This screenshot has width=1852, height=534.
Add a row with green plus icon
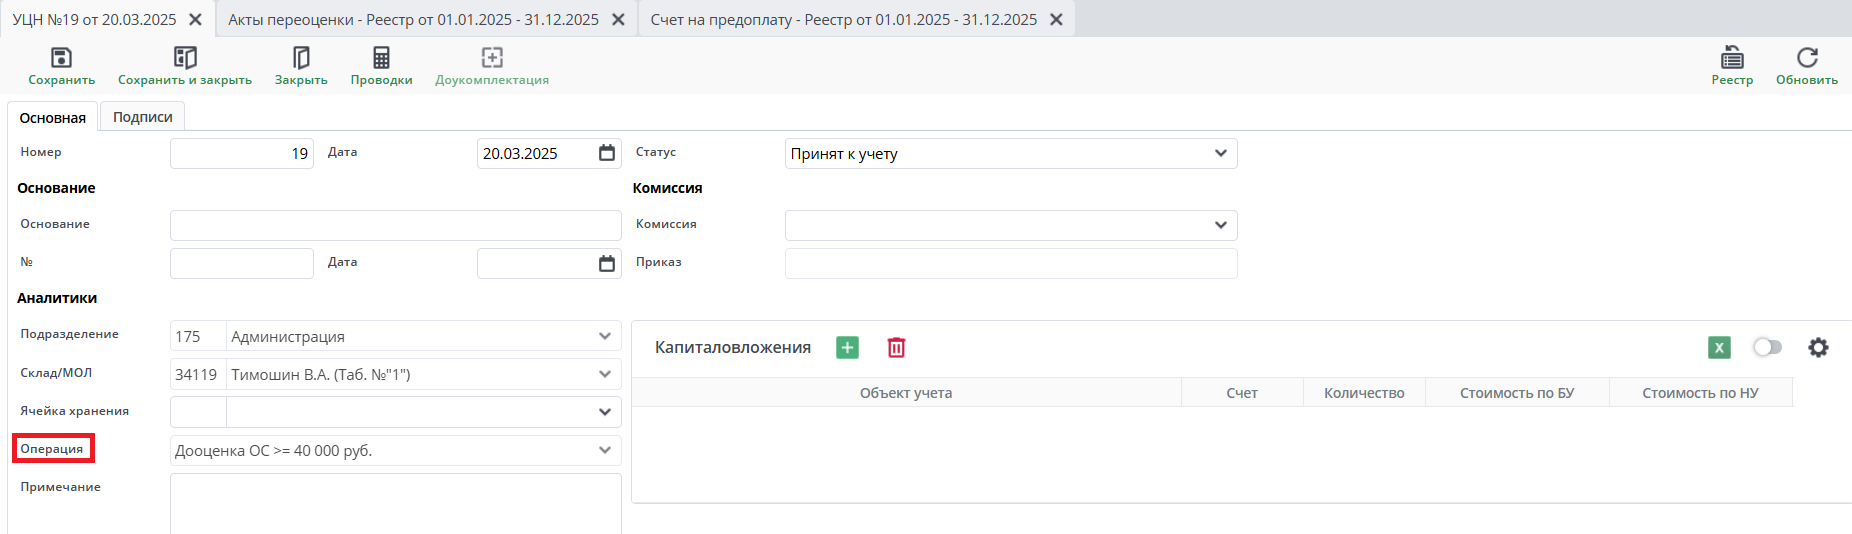pyautogui.click(x=847, y=348)
